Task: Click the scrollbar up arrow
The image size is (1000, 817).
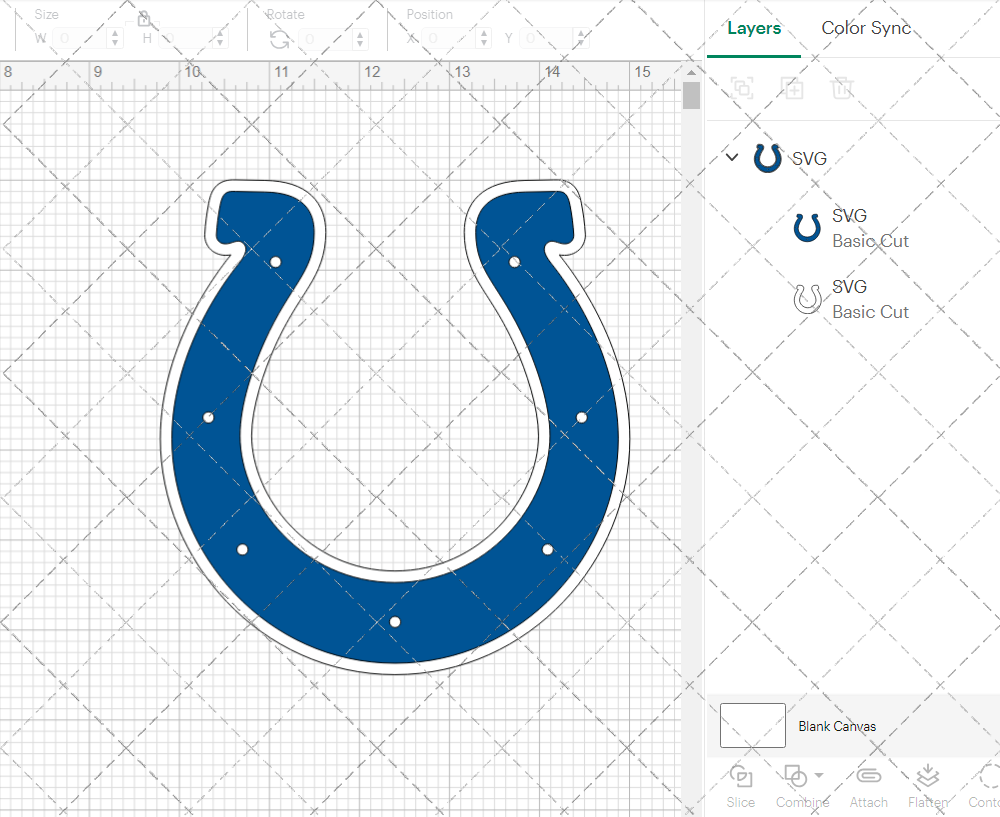Action: 691,72
